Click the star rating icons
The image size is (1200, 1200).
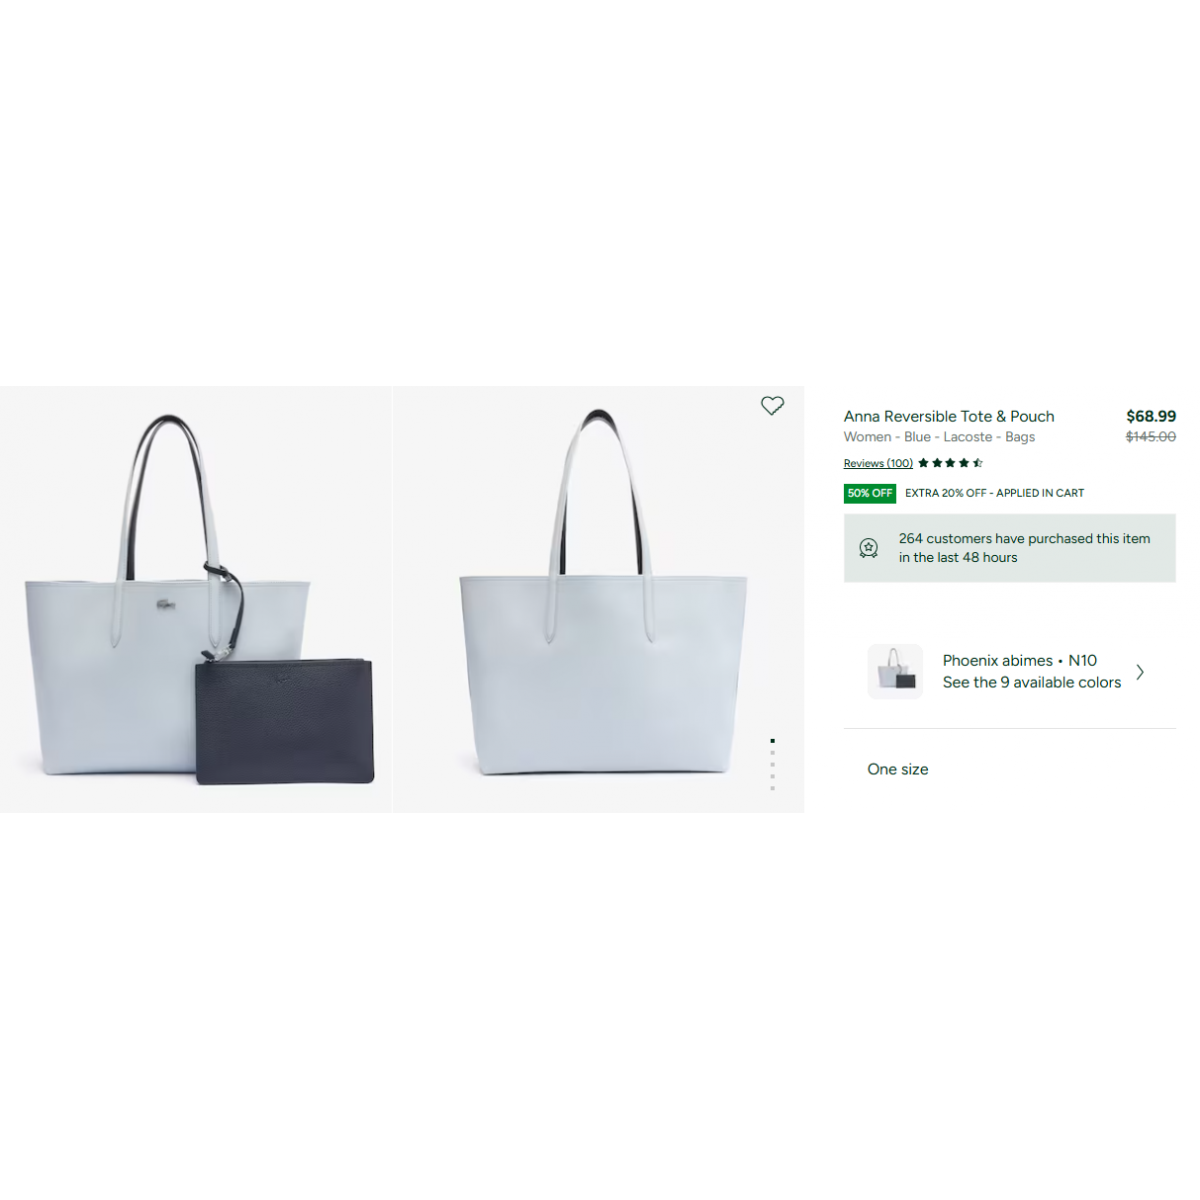click(950, 463)
